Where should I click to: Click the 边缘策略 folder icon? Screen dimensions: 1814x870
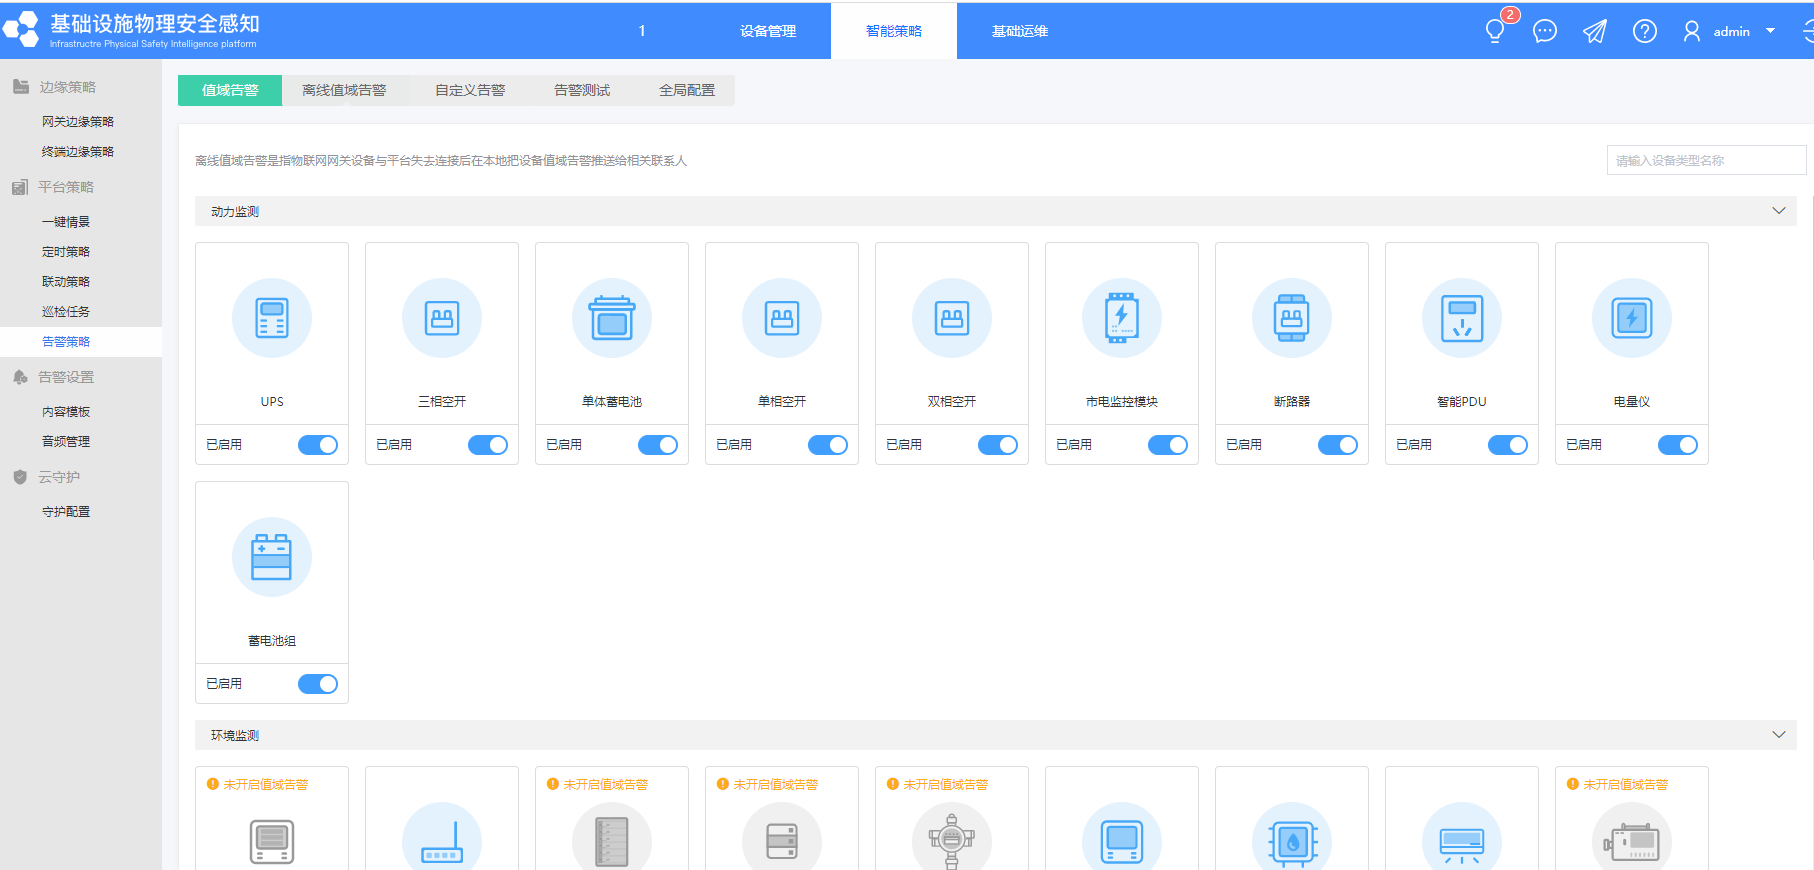[x=20, y=86]
